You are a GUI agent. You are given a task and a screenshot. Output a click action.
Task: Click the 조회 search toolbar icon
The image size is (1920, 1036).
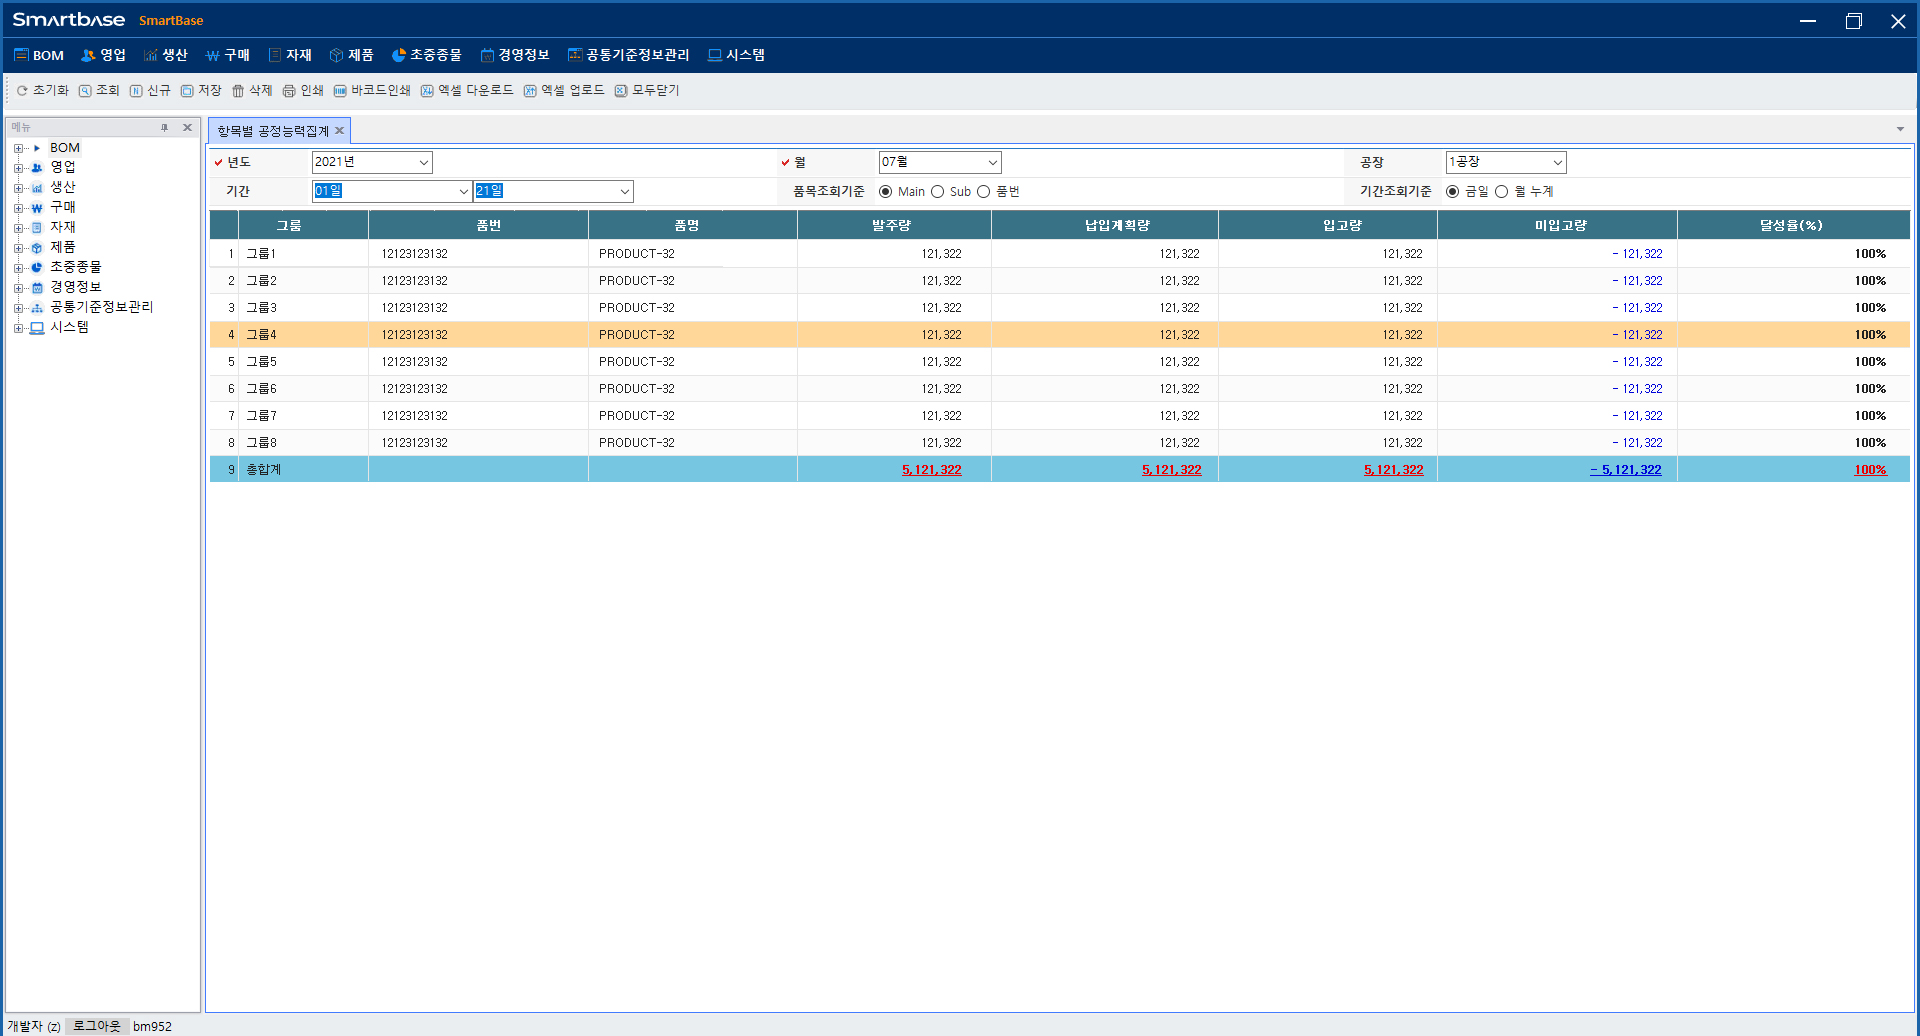(85, 91)
